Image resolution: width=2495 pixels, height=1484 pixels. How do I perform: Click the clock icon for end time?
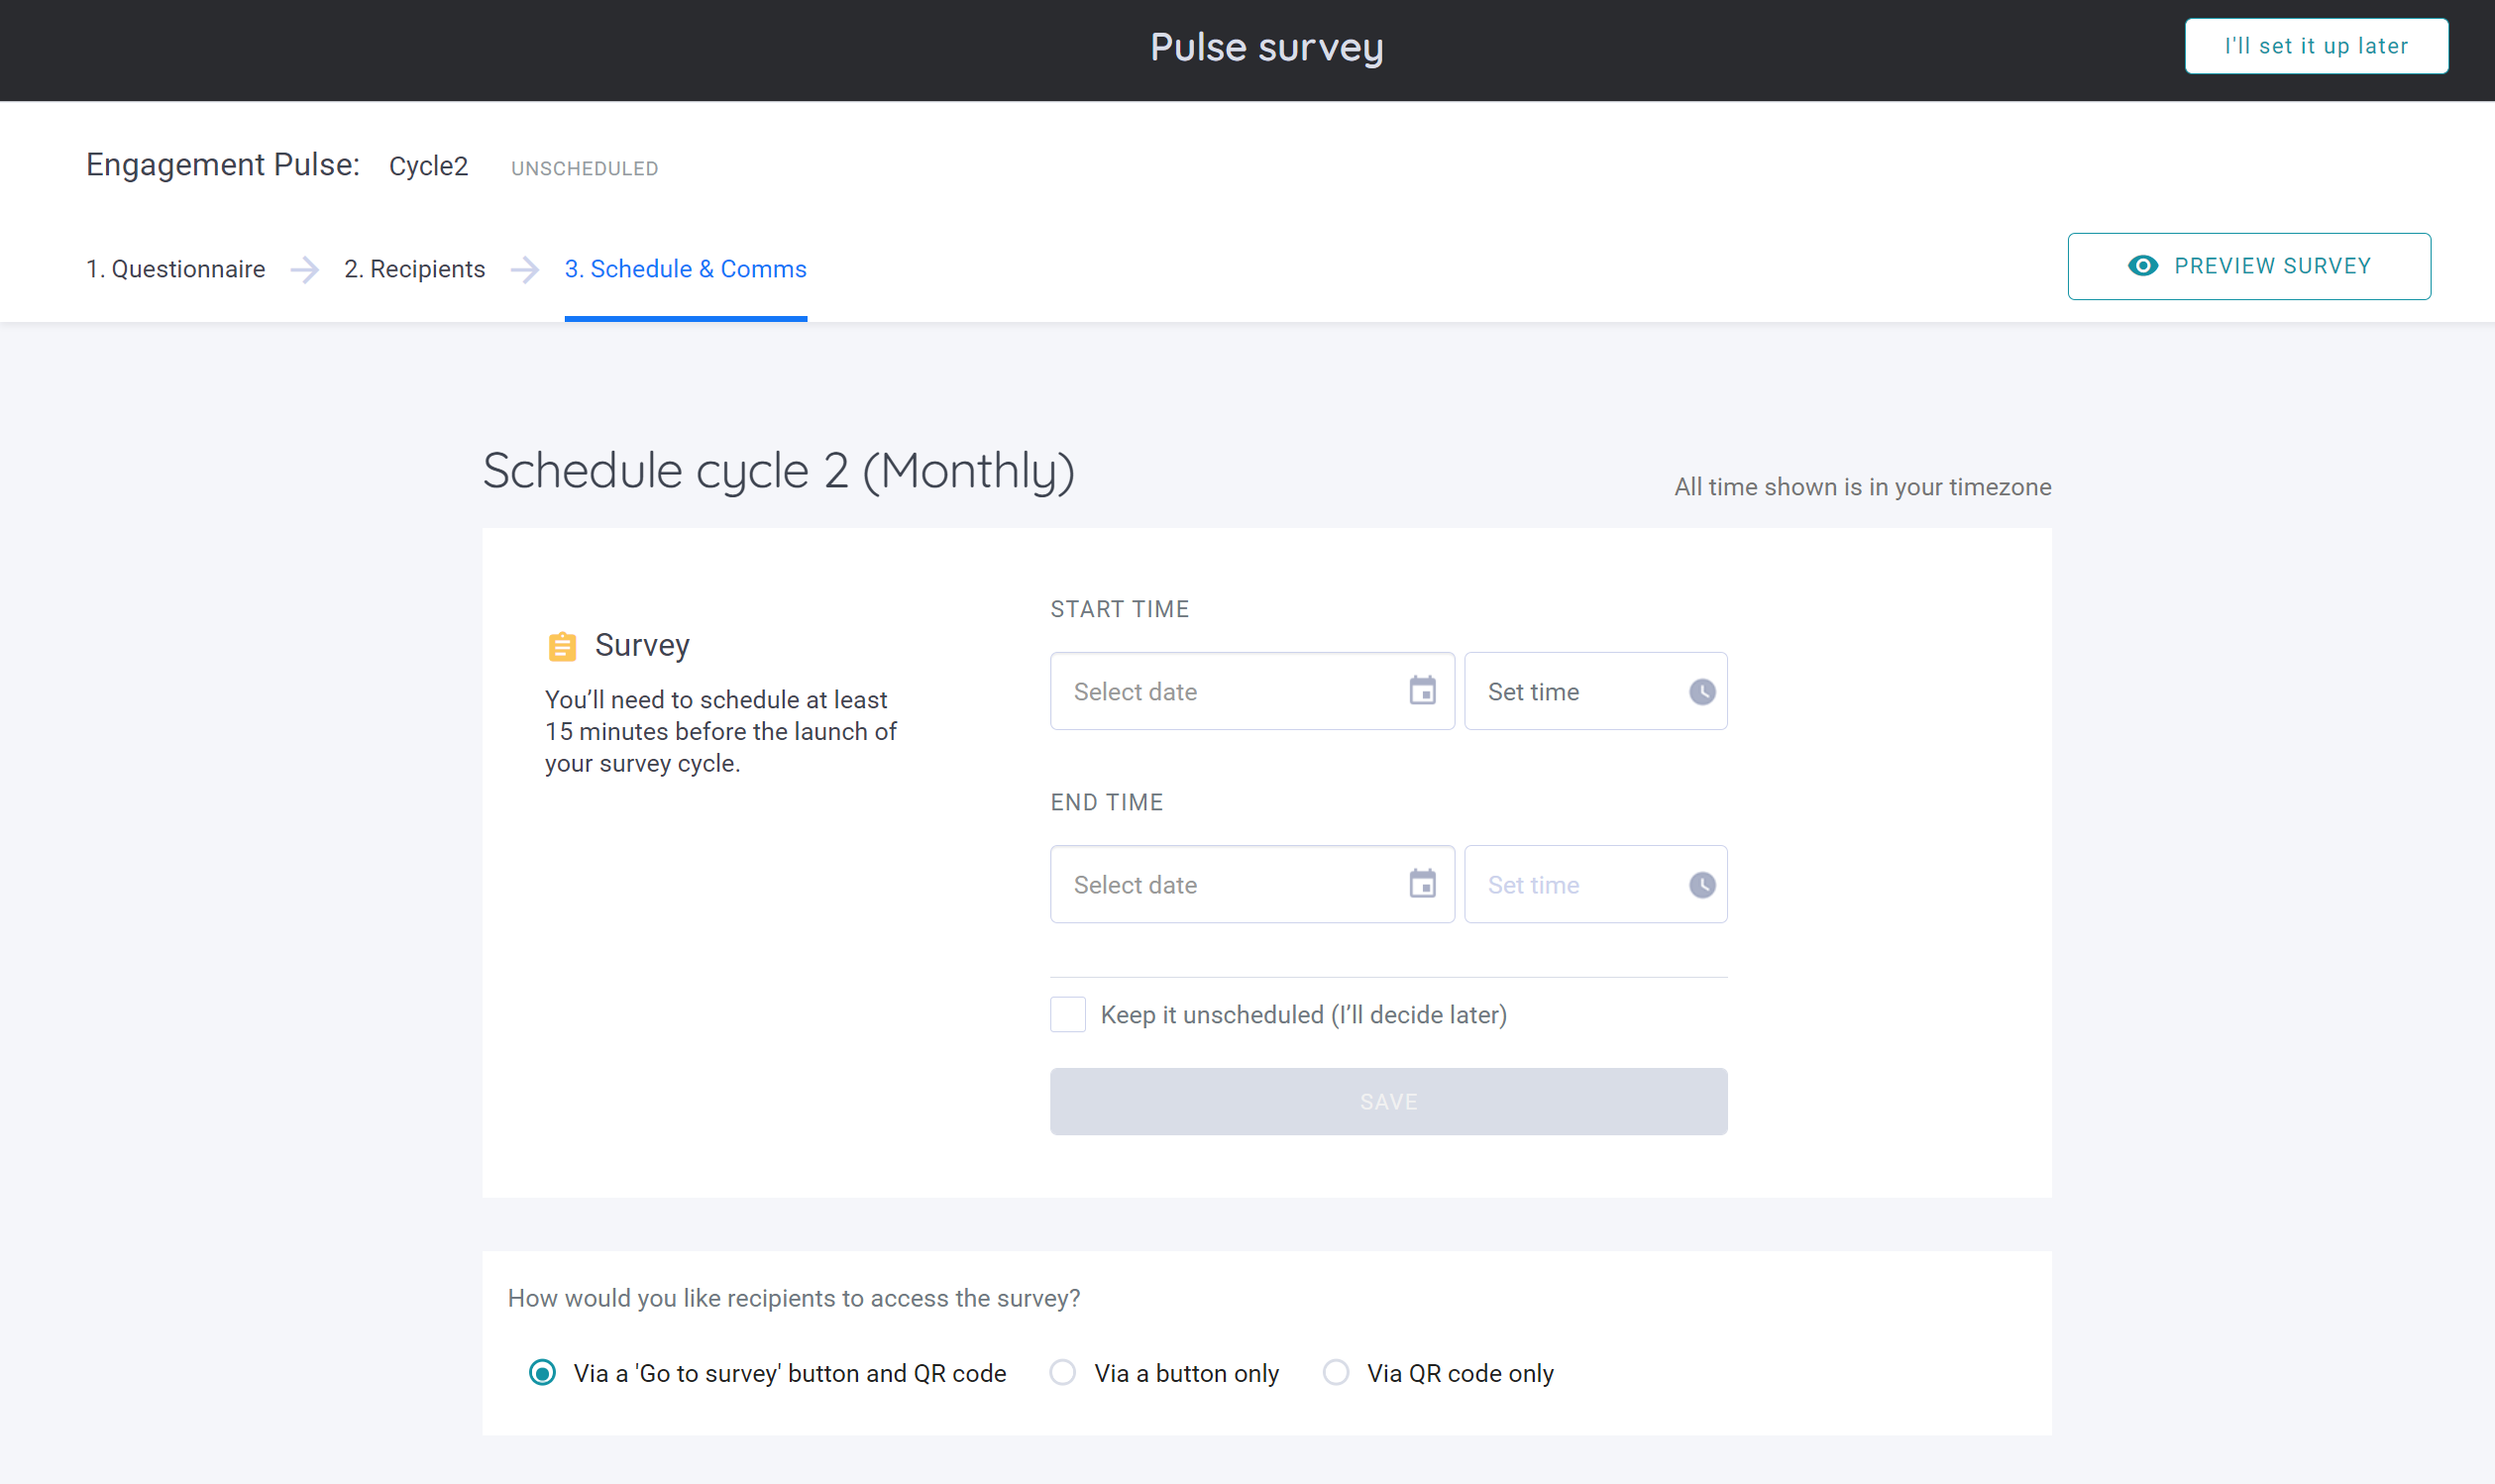pos(1698,884)
